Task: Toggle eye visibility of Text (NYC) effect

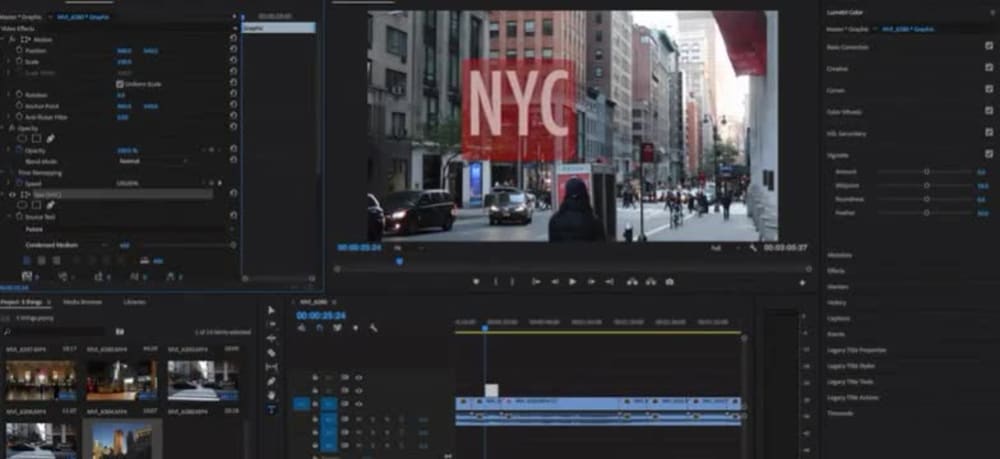Action: pyautogui.click(x=12, y=194)
